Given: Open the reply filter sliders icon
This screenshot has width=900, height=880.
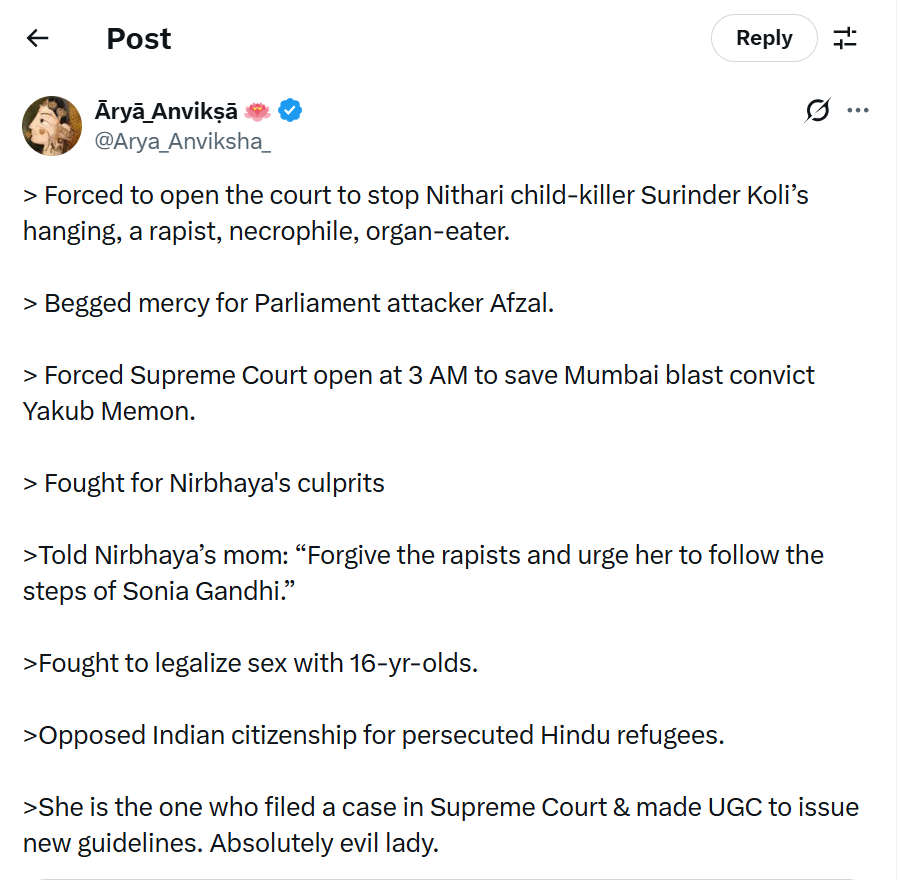Looking at the screenshot, I should click(x=846, y=38).
